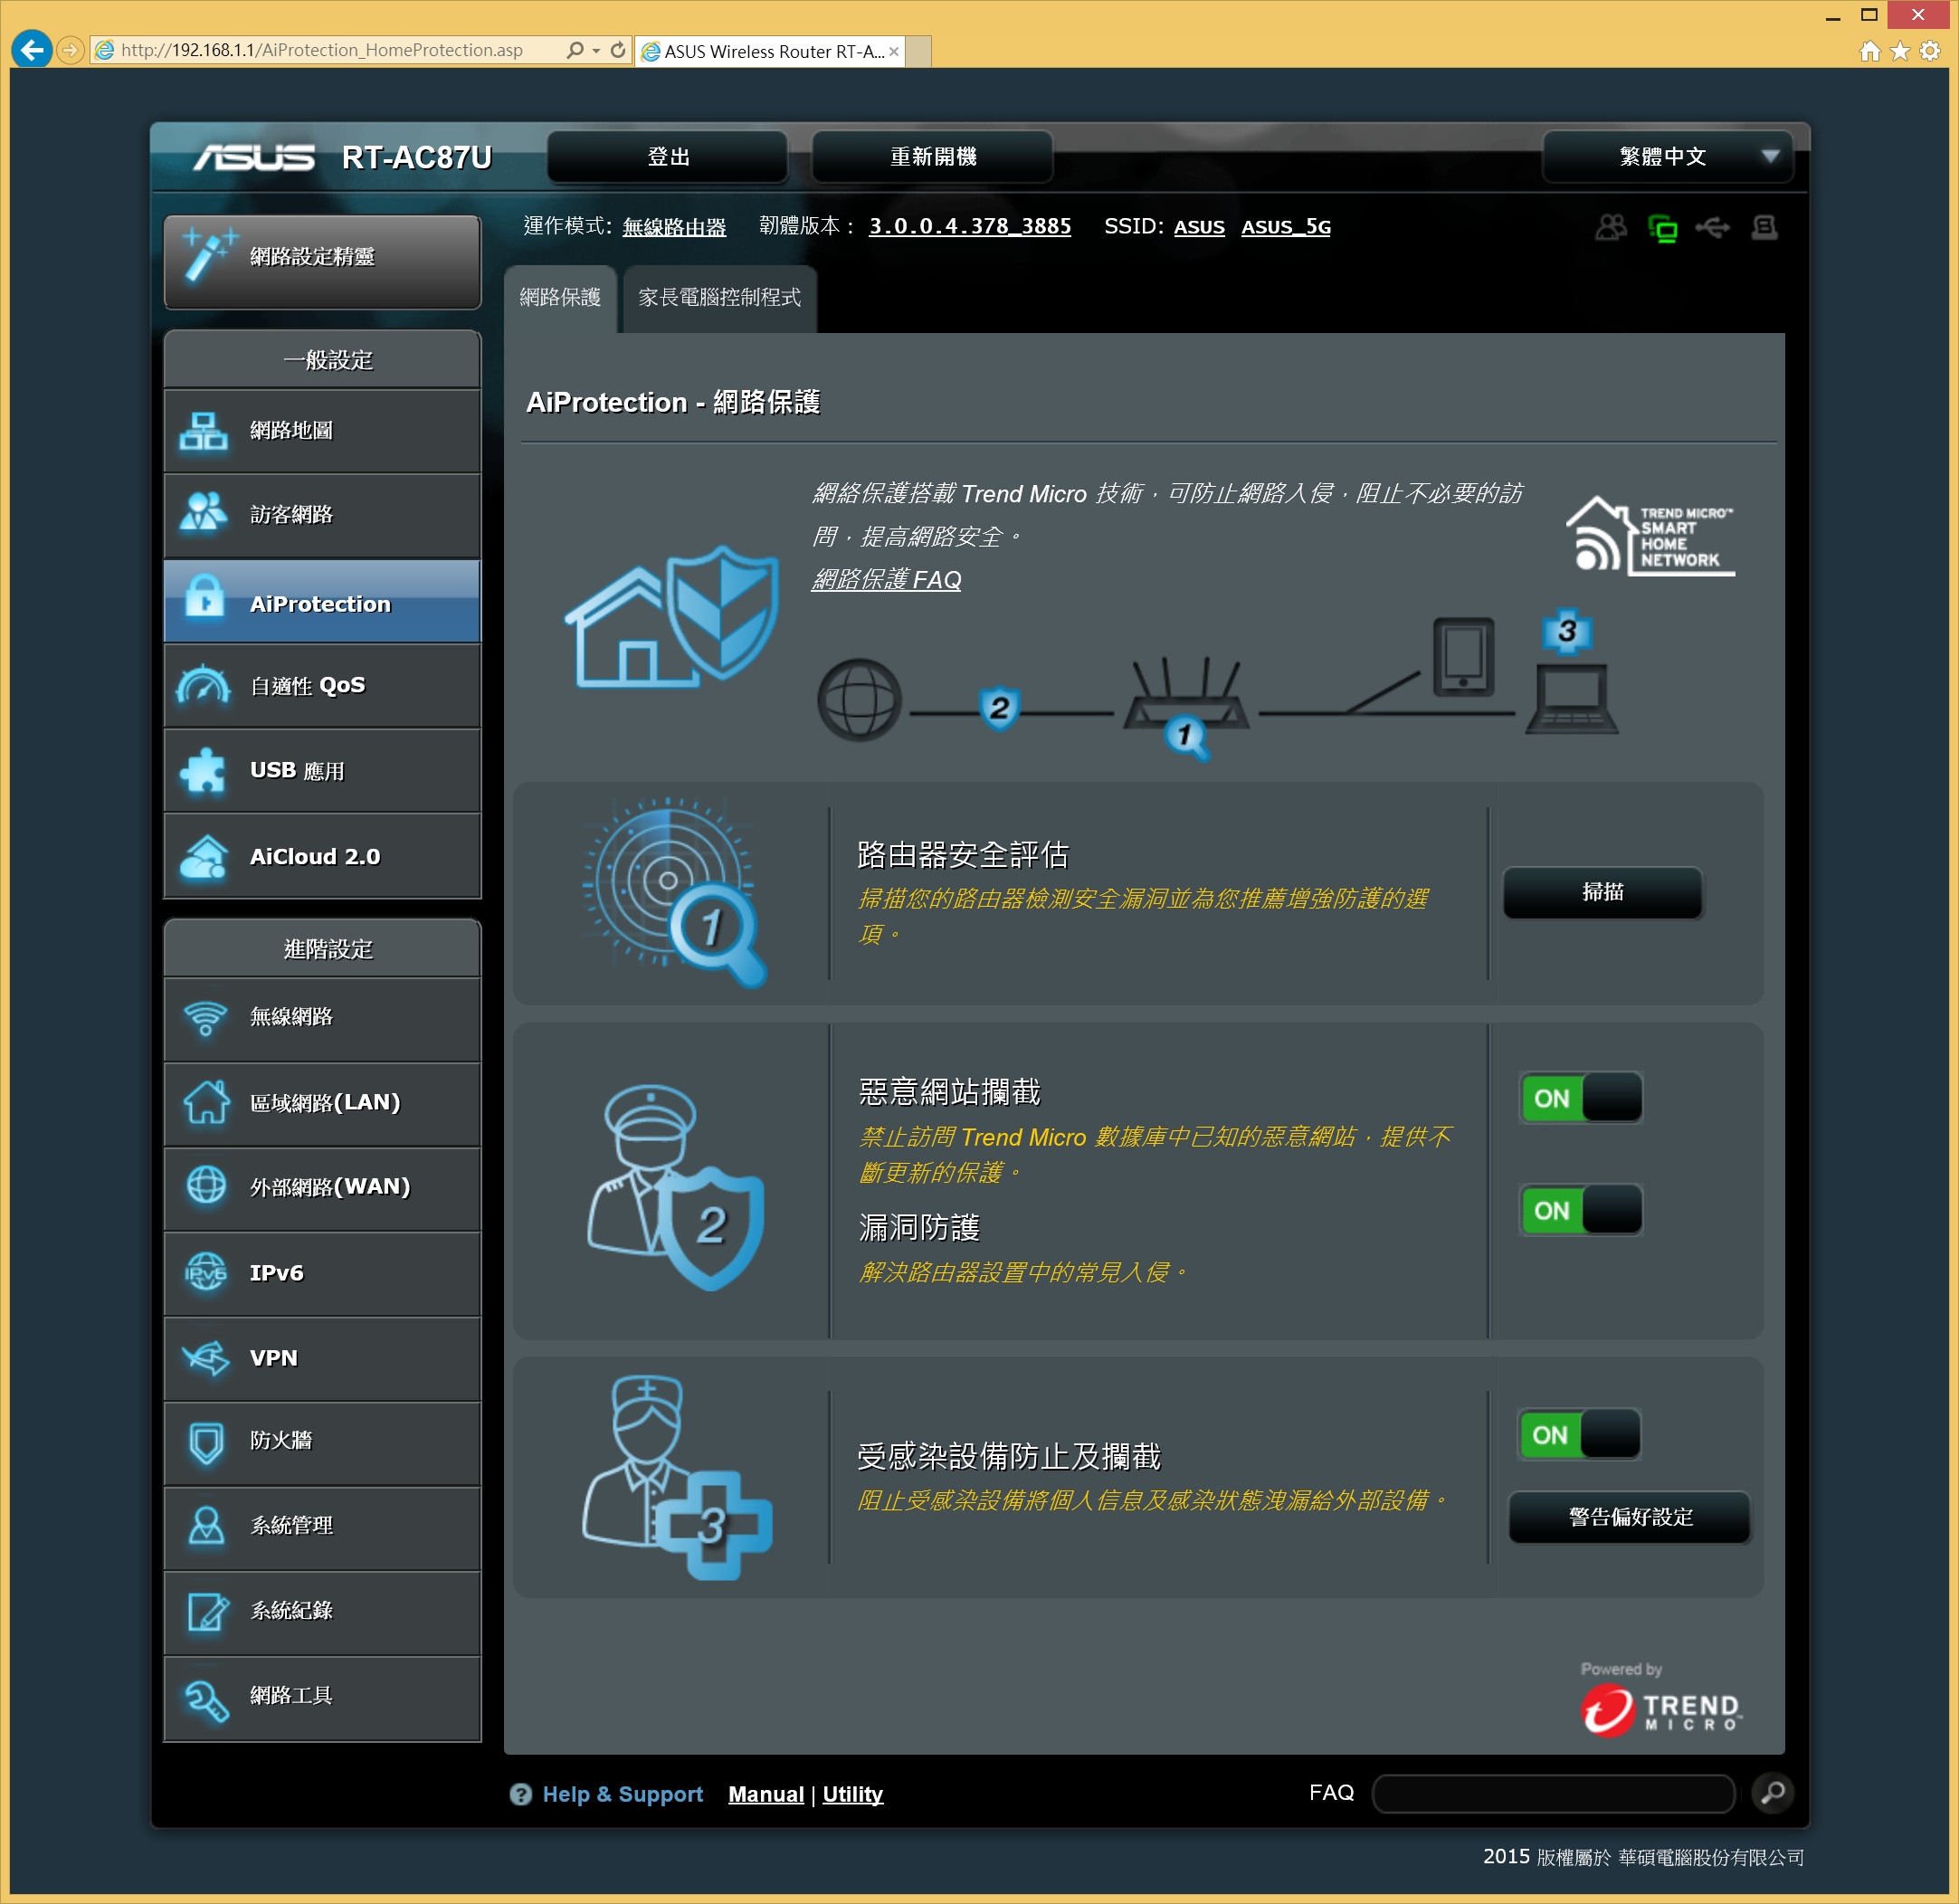The height and width of the screenshot is (1904, 1959).
Task: Toggle Malicious Sites Blocking (惡意網站攔截) switch
Action: [x=1581, y=1098]
